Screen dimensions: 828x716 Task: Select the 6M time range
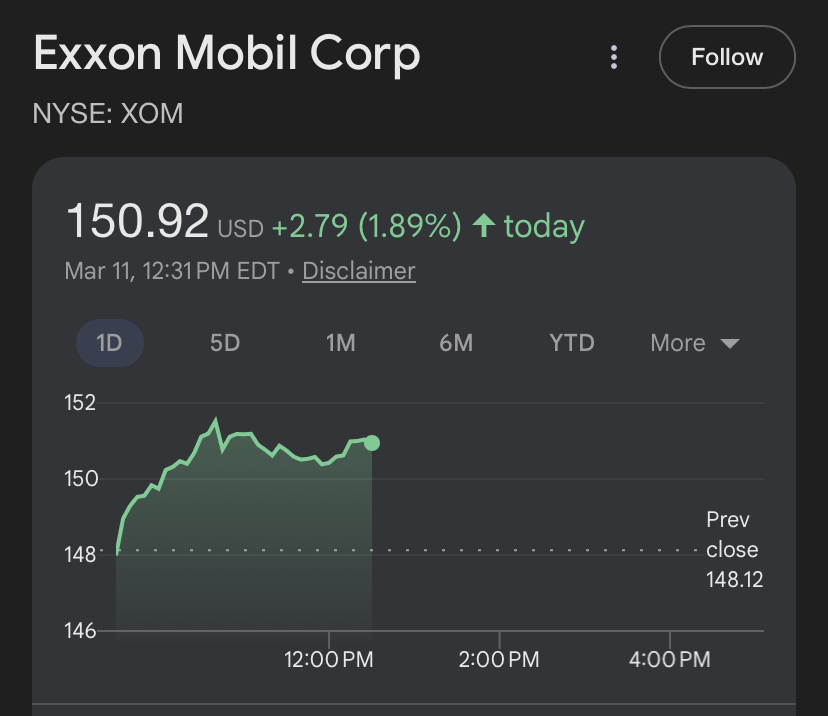(456, 343)
